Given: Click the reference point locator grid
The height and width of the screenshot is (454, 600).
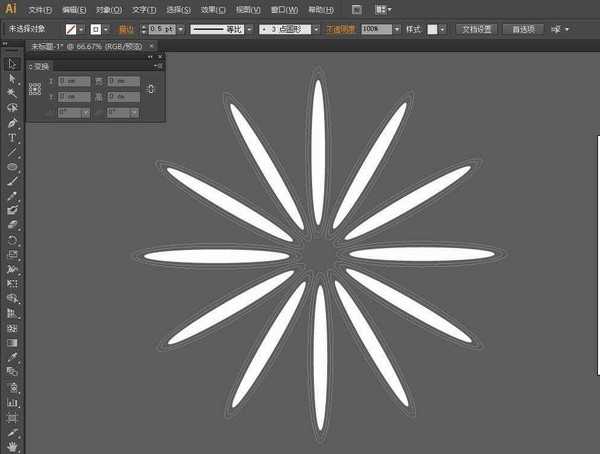Looking at the screenshot, I should [x=35, y=88].
